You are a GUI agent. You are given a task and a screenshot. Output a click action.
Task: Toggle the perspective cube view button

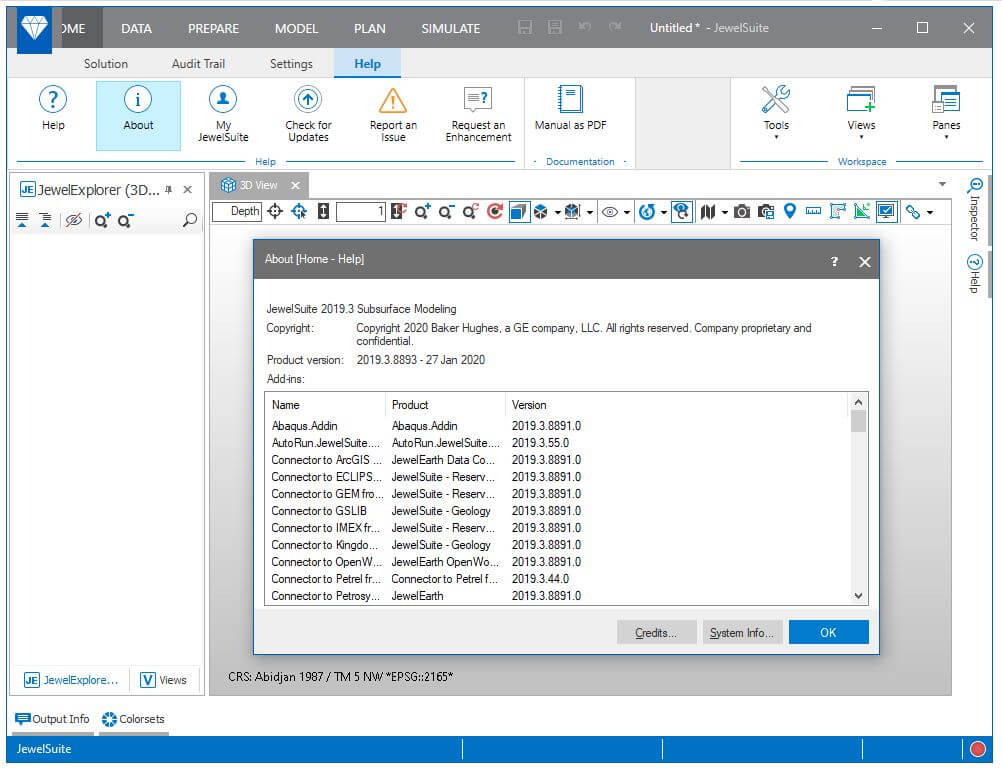pos(518,212)
